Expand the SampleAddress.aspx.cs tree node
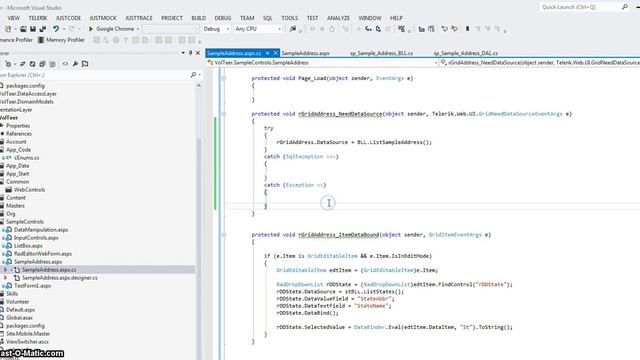Image resolution: width=640 pixels, height=360 pixels. tap(5, 270)
